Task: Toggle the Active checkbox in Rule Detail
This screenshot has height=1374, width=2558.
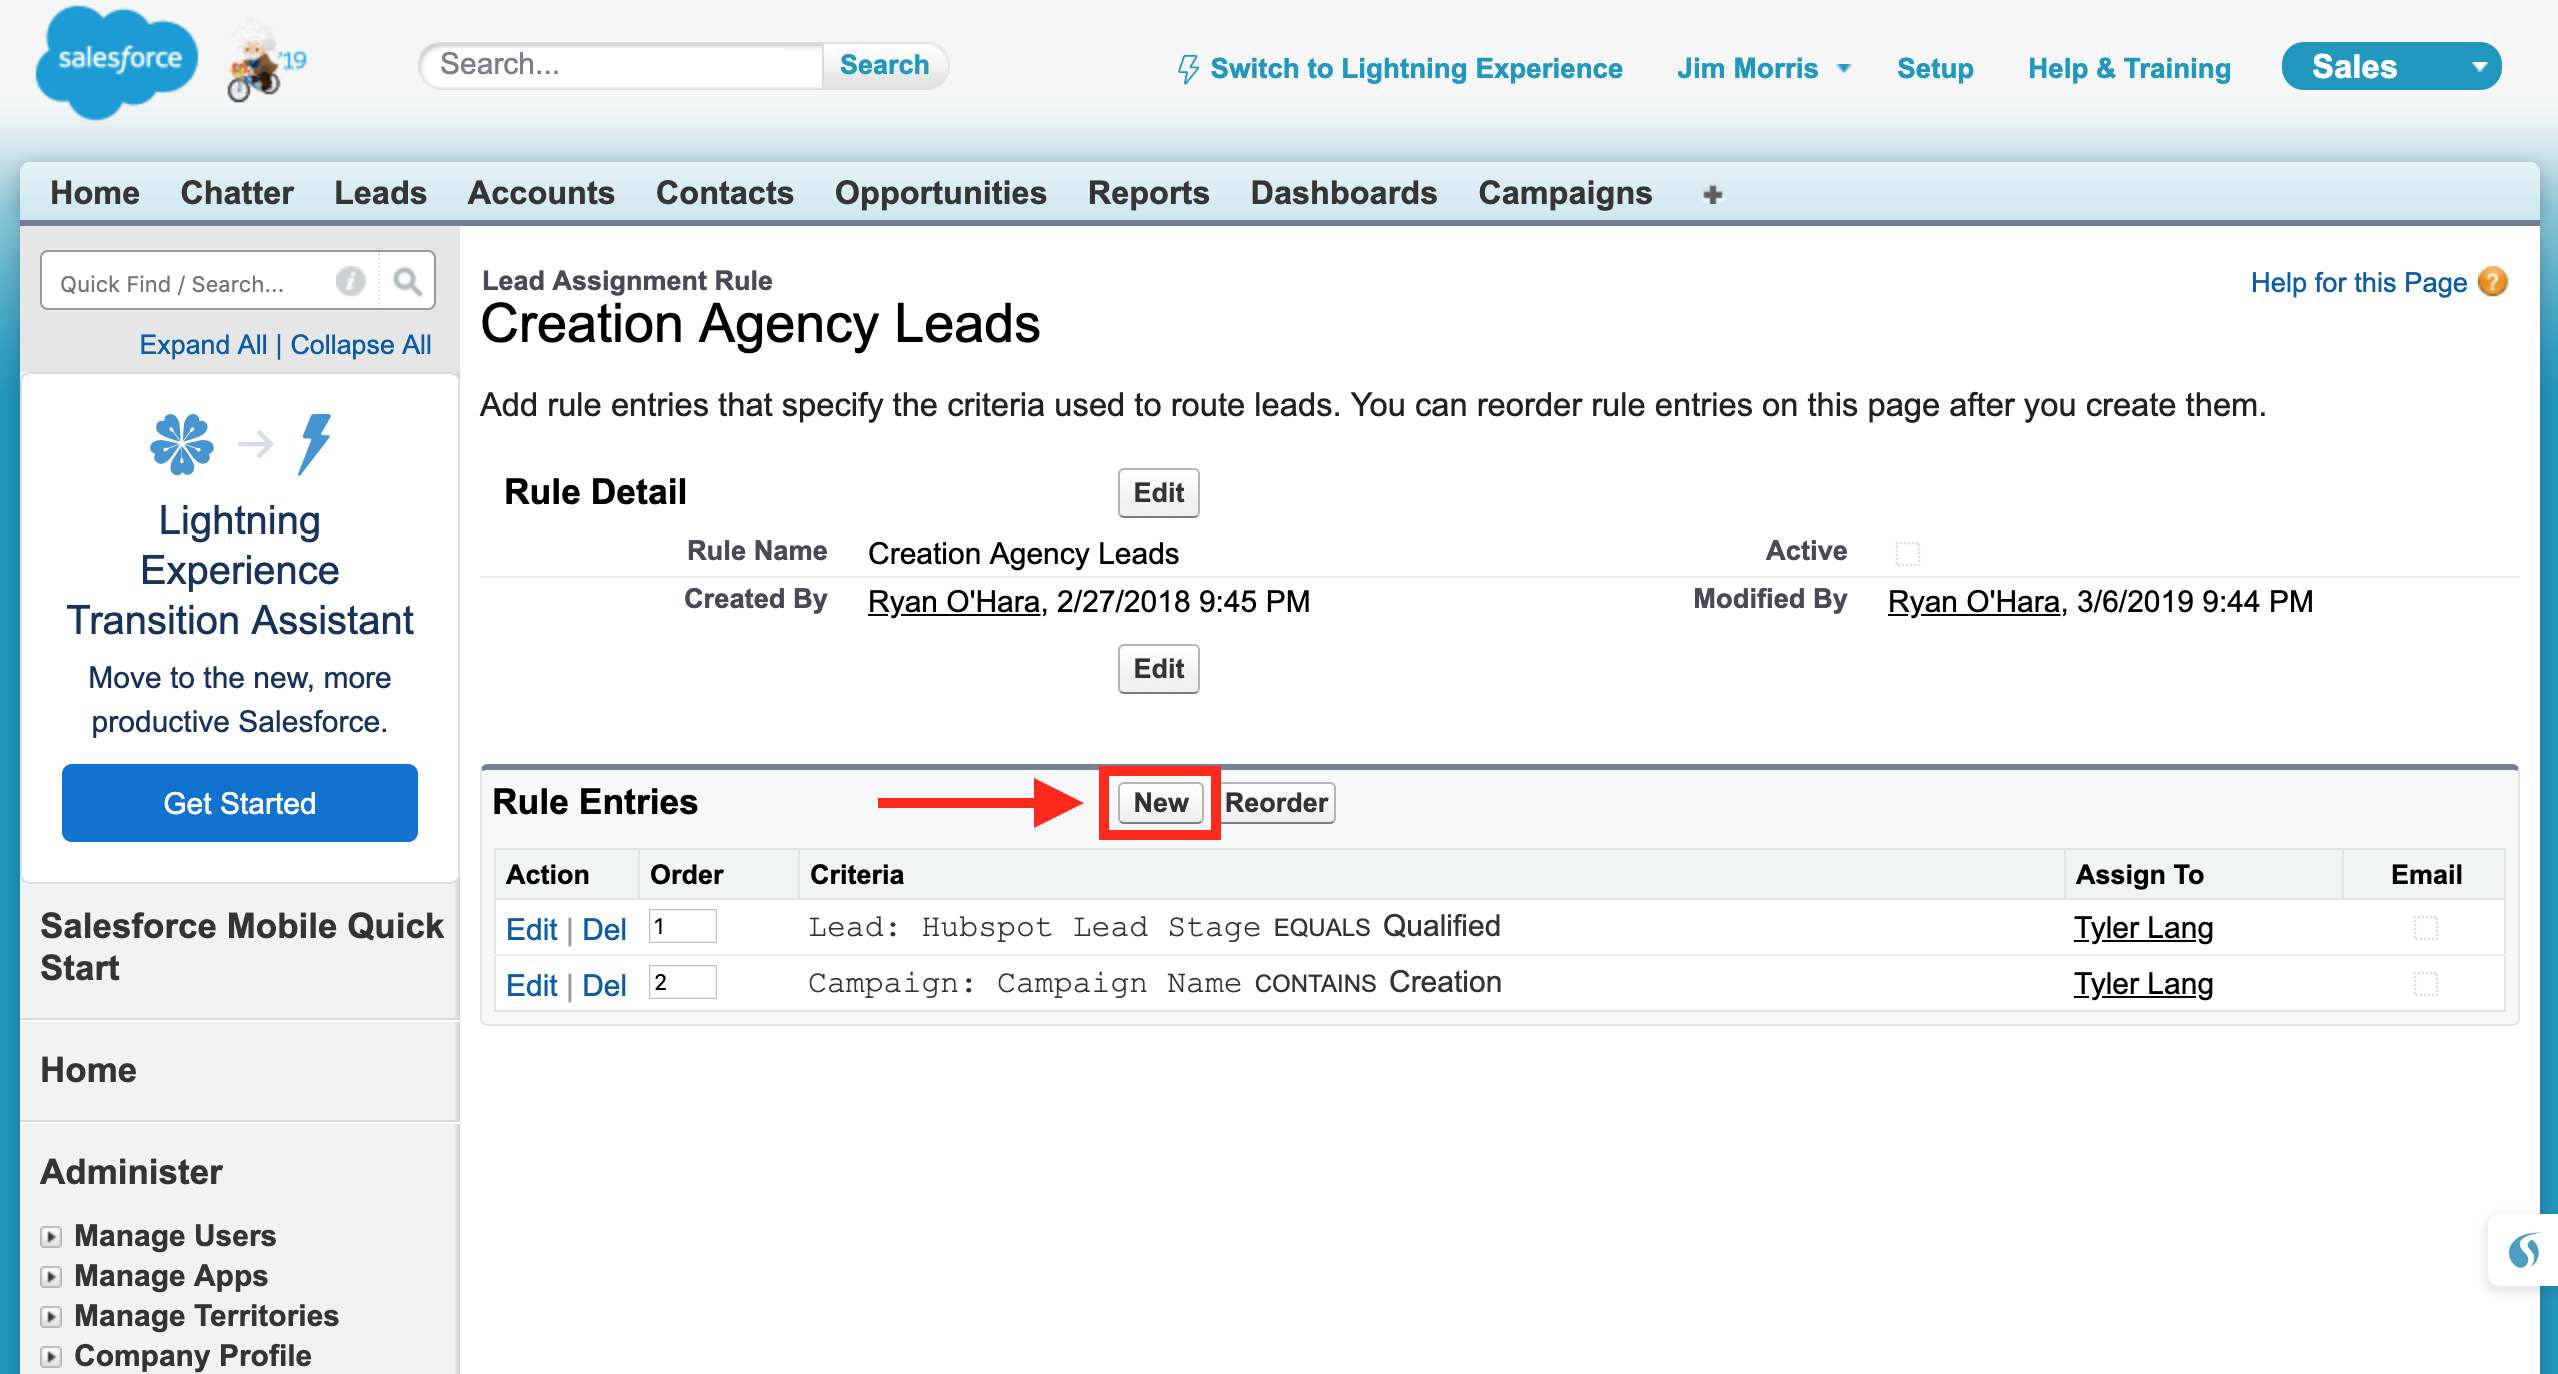Action: coord(1907,553)
